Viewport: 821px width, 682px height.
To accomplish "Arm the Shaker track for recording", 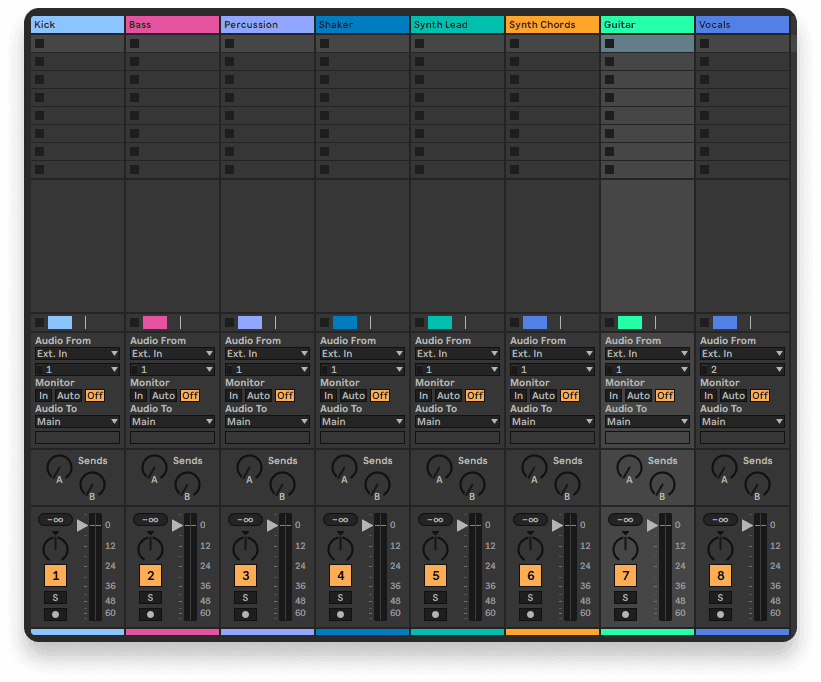I will click(340, 614).
